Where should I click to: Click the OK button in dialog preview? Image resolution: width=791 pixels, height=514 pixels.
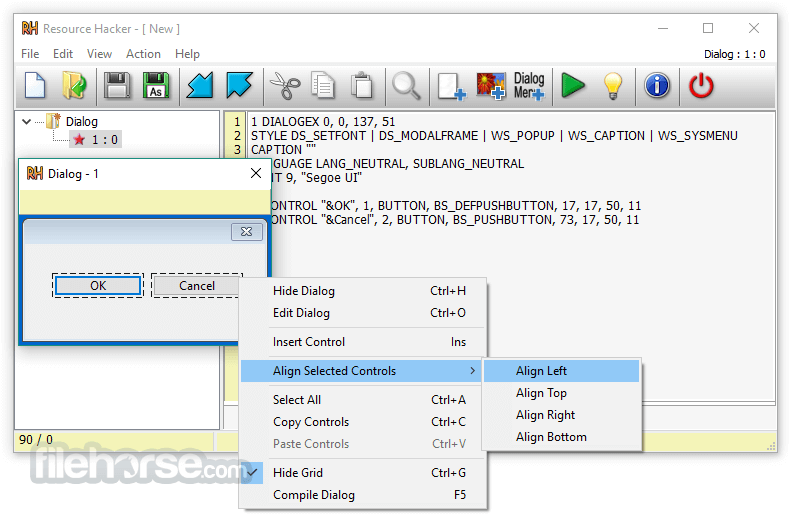click(x=98, y=285)
